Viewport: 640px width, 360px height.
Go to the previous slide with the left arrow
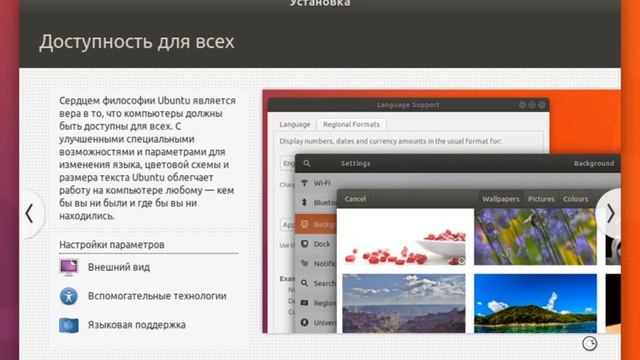29,213
